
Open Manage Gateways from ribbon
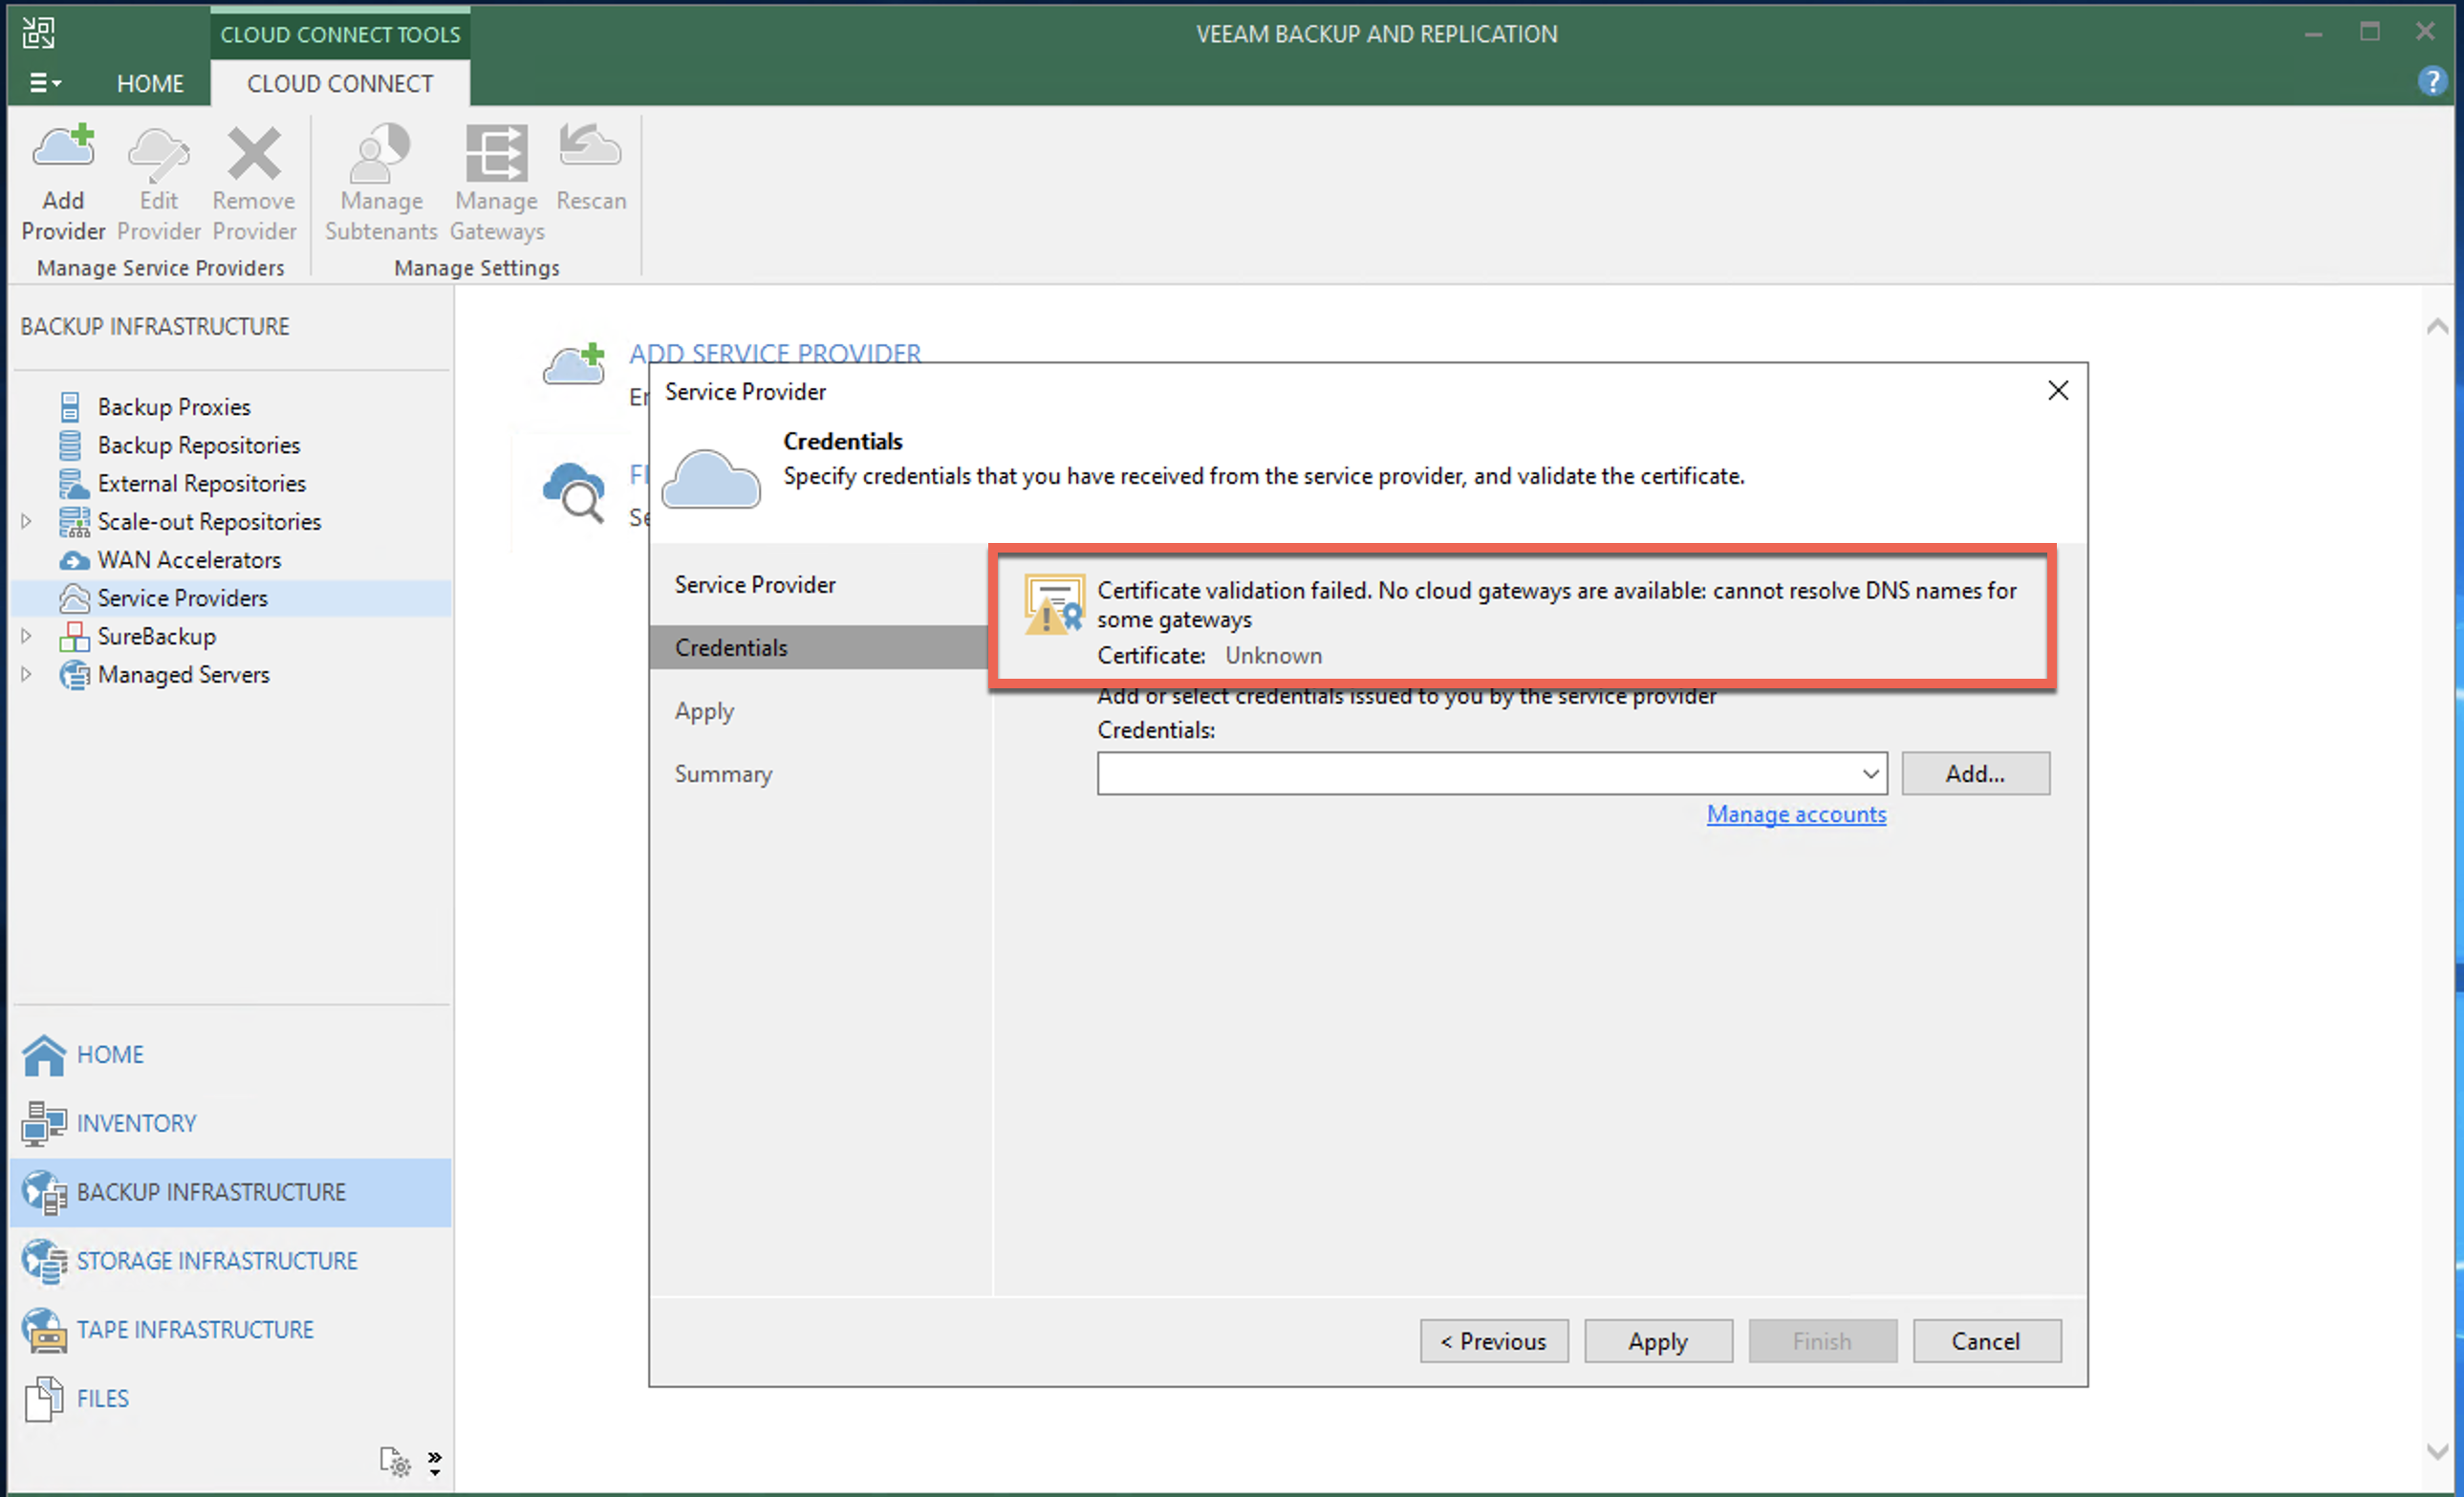tap(497, 155)
